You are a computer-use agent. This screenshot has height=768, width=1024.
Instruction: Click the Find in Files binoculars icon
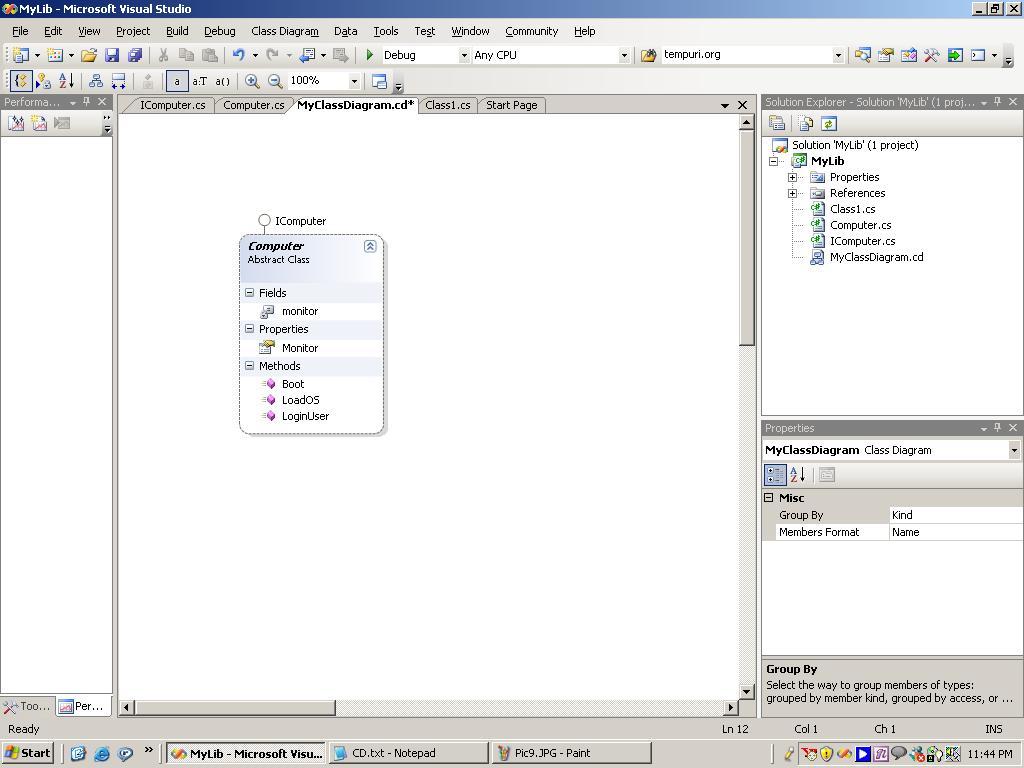tap(648, 56)
